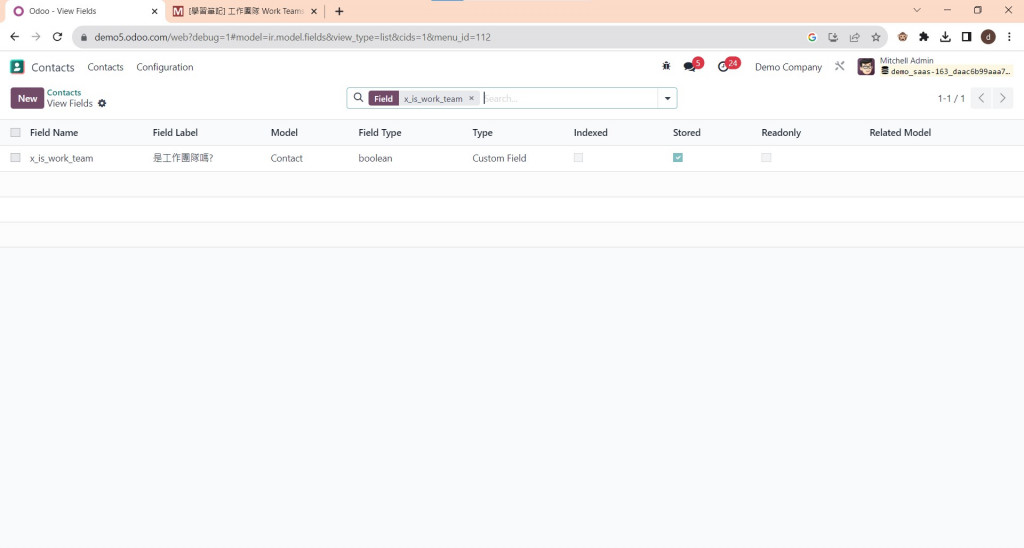Click the 1-1 / 1 pager counter
1024x548 pixels.
951,98
